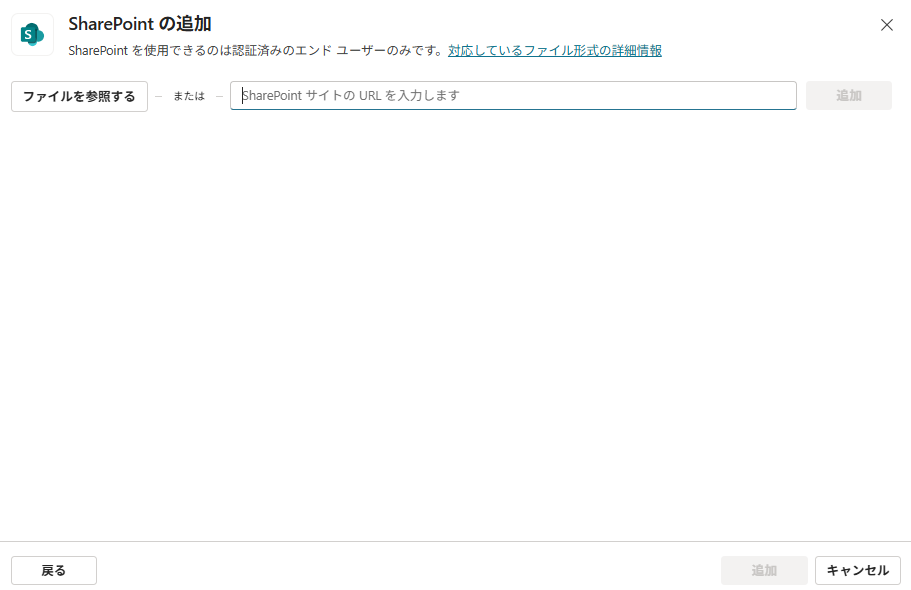Click the SharePoint logo icon
The height and width of the screenshot is (590, 911).
click(33, 35)
